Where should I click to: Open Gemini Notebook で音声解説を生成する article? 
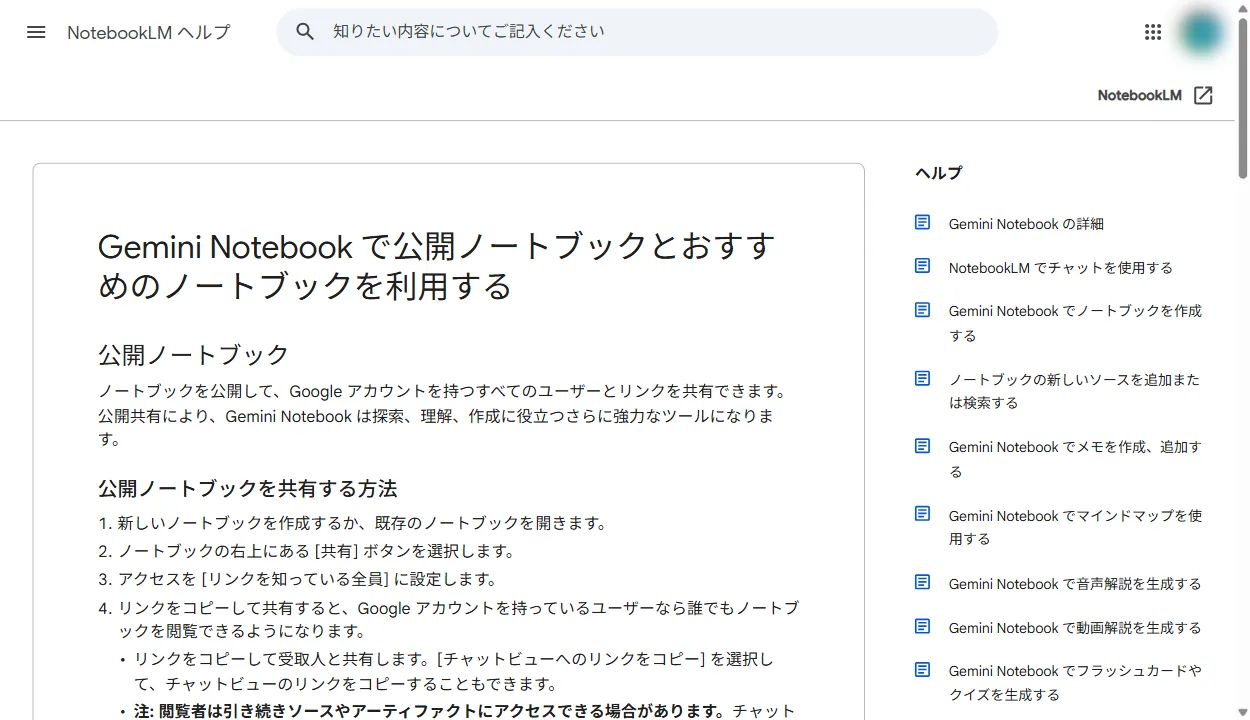point(1075,584)
